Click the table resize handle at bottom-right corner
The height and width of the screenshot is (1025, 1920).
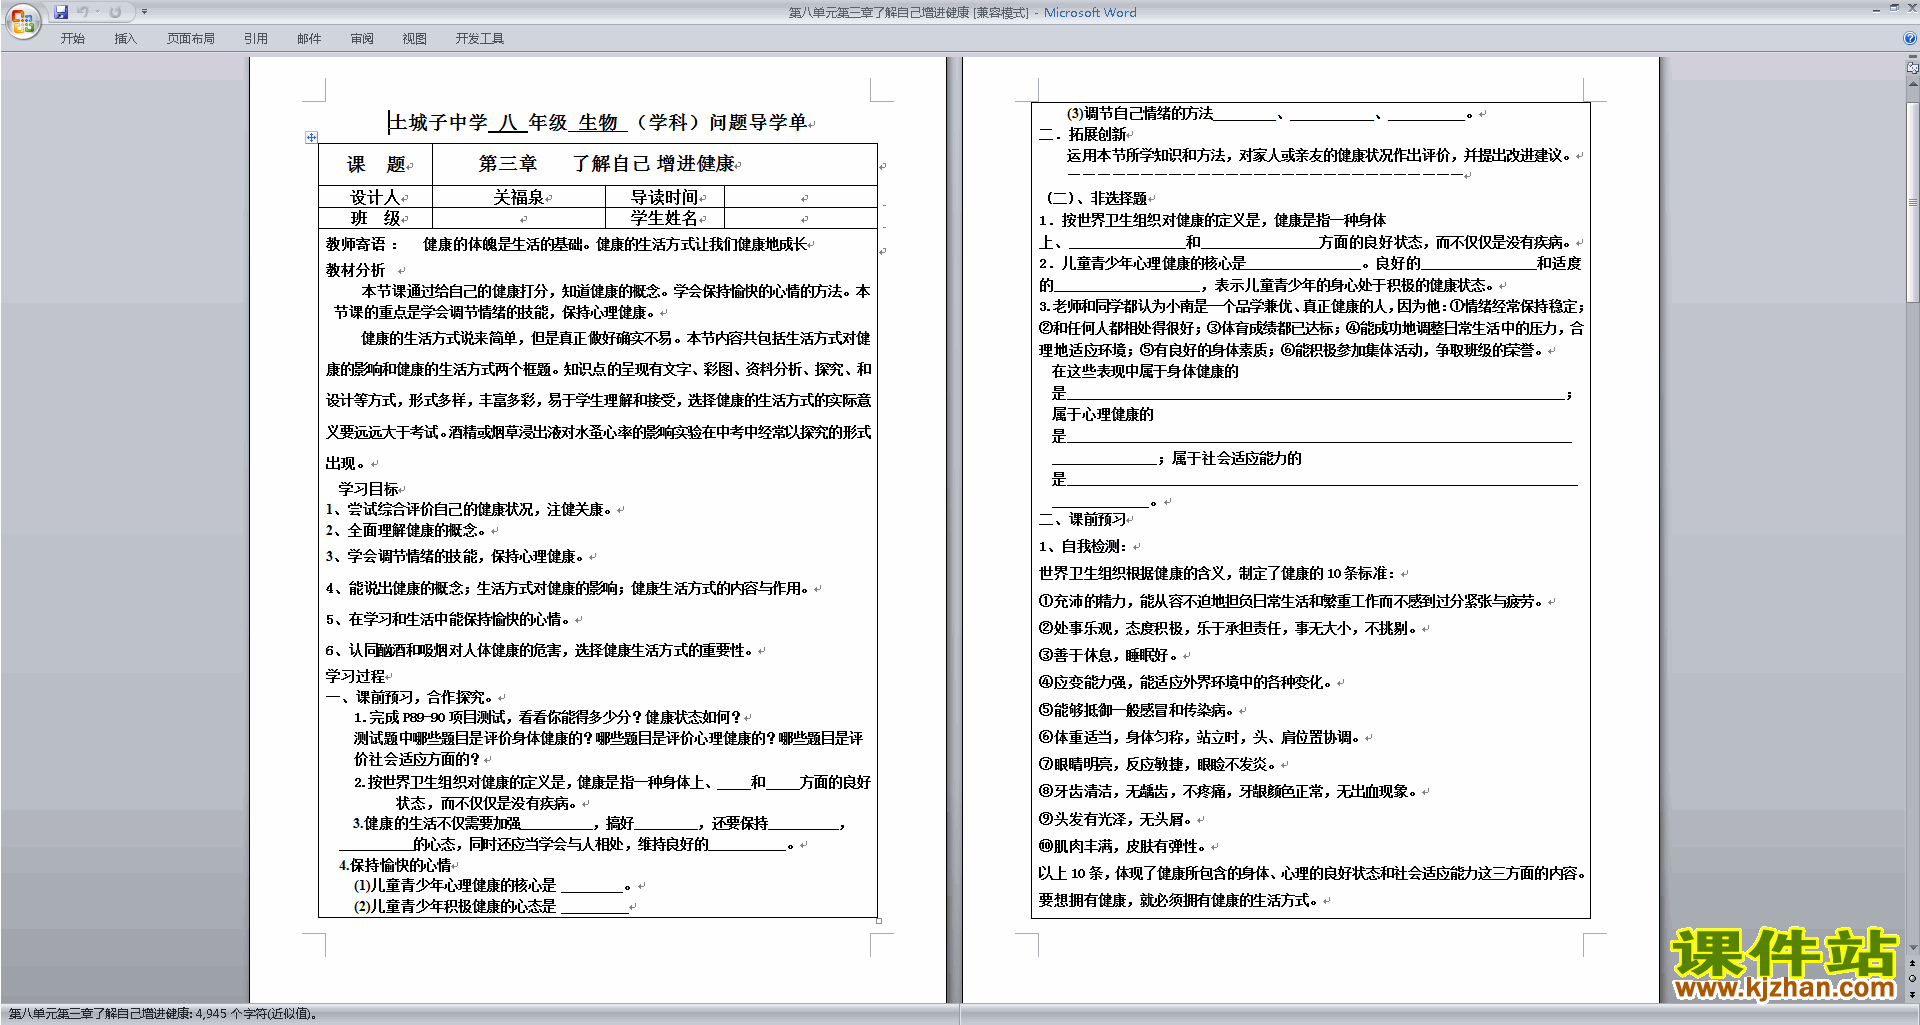879,921
